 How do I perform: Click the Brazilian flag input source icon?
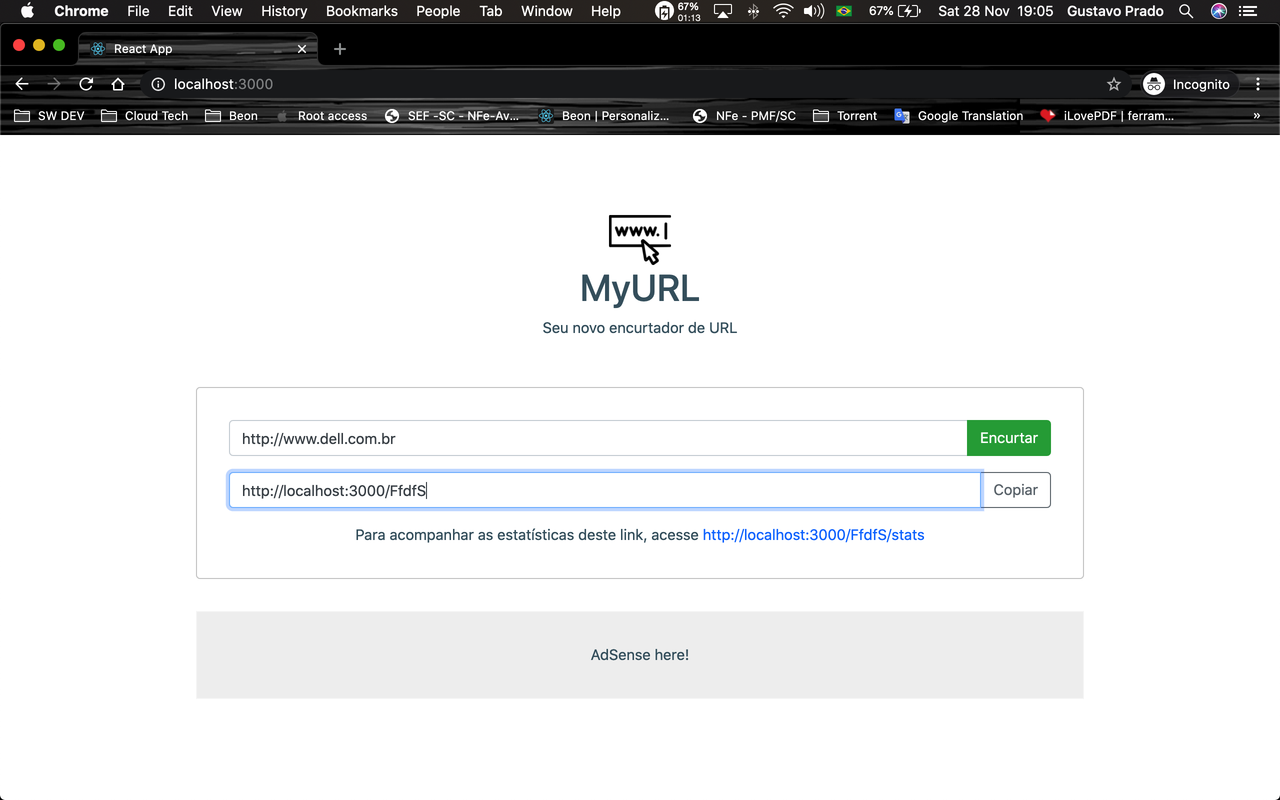click(x=843, y=11)
